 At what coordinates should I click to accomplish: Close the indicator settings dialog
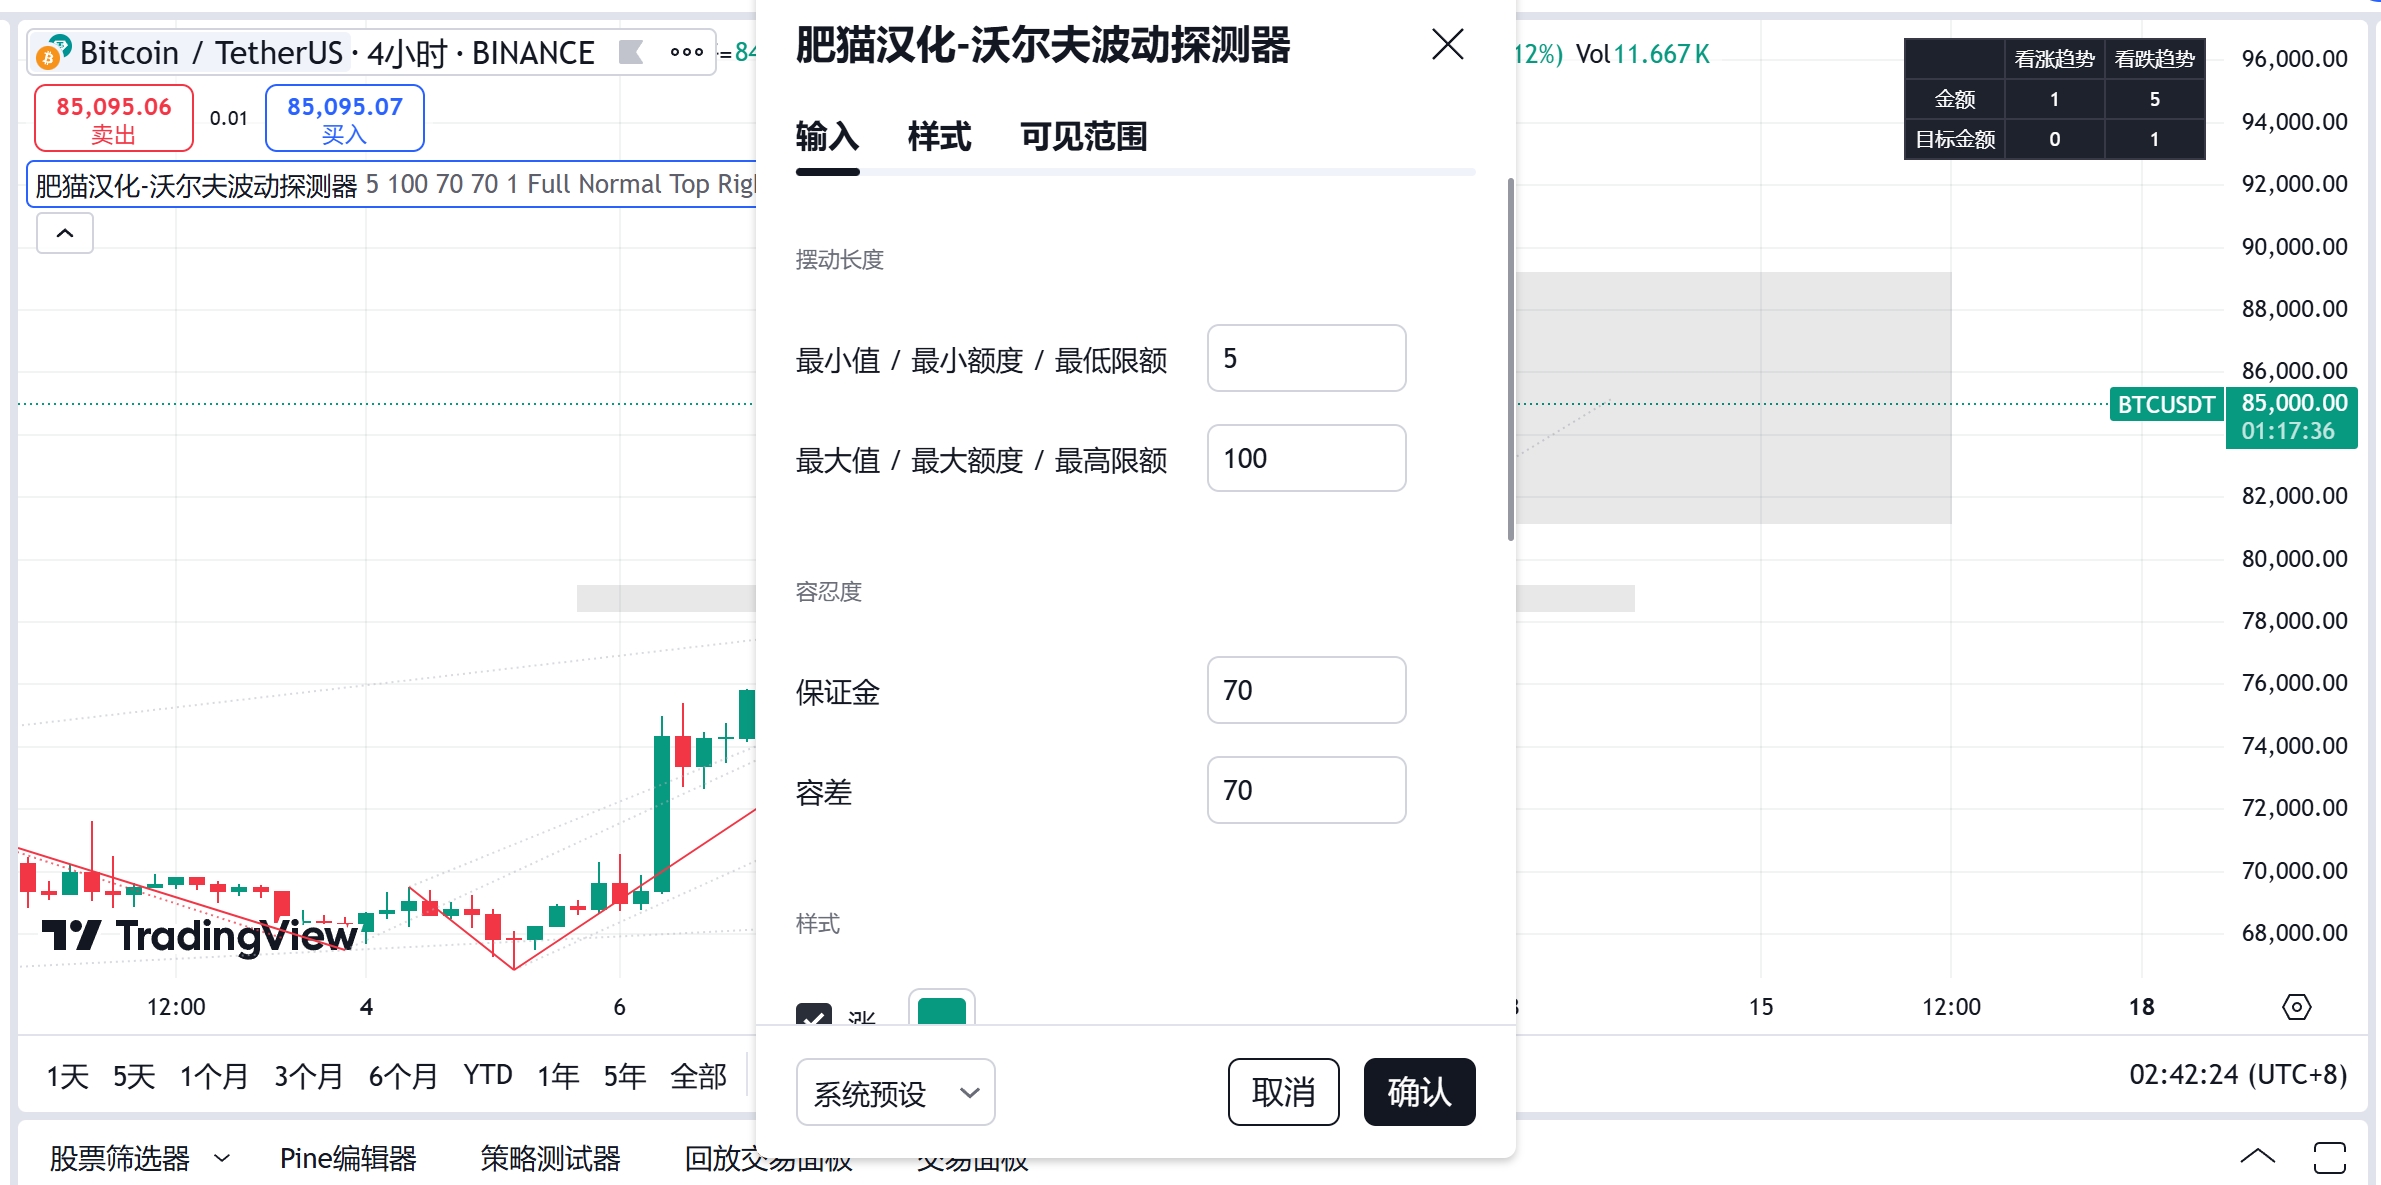(x=1447, y=44)
